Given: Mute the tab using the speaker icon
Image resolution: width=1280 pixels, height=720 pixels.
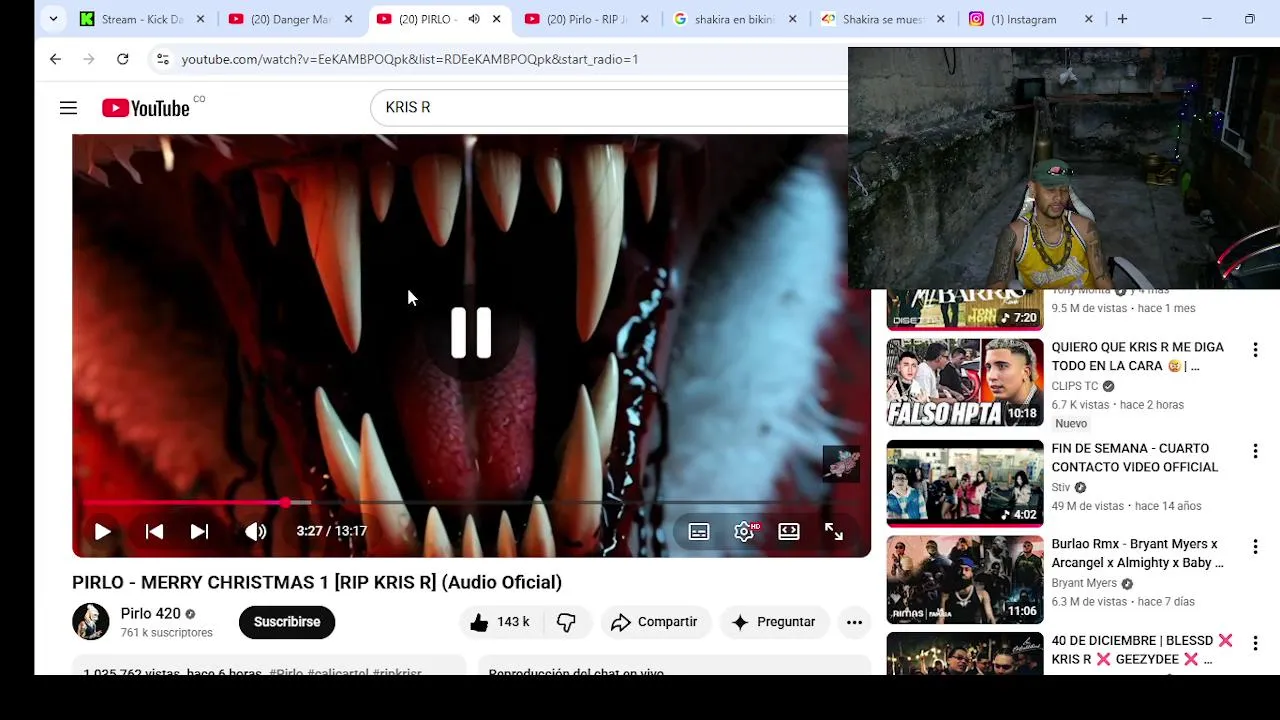Looking at the screenshot, I should tap(473, 19).
